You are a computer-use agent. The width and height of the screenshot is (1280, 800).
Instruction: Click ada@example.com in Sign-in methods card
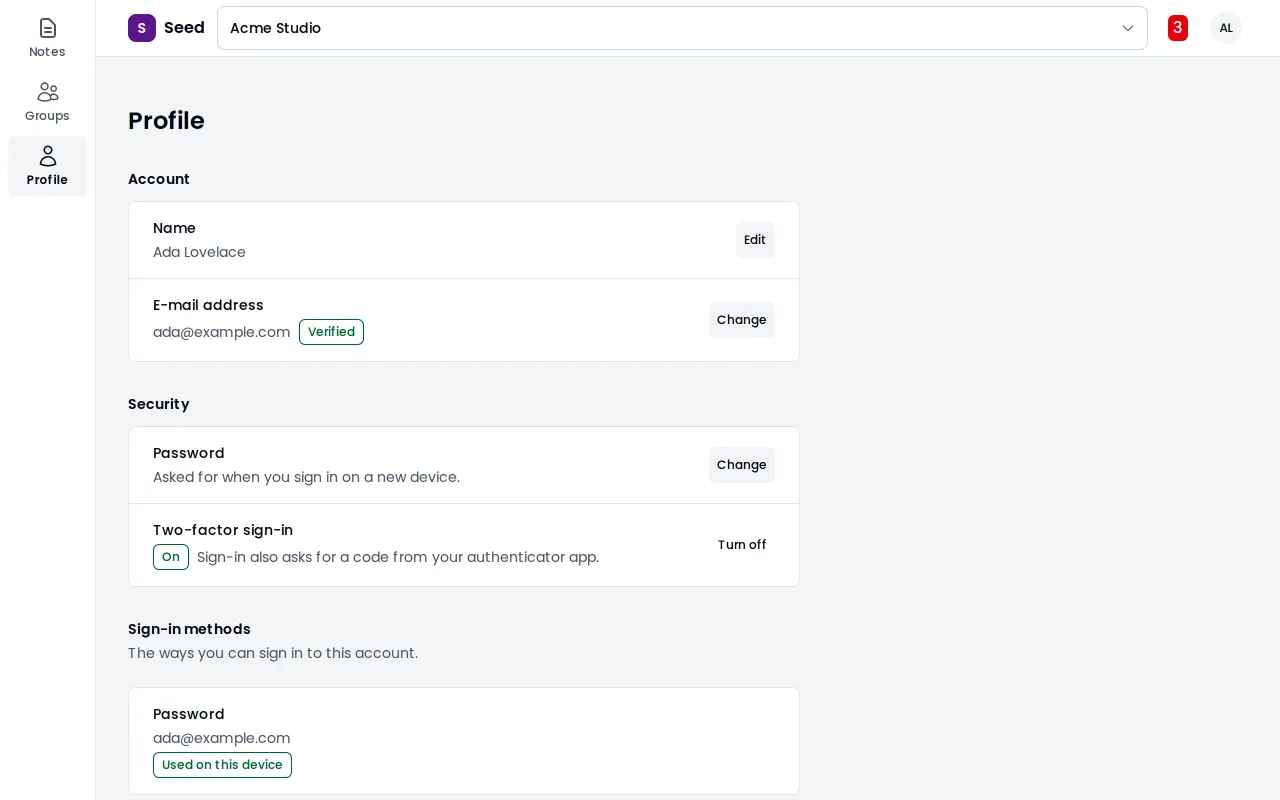221,738
